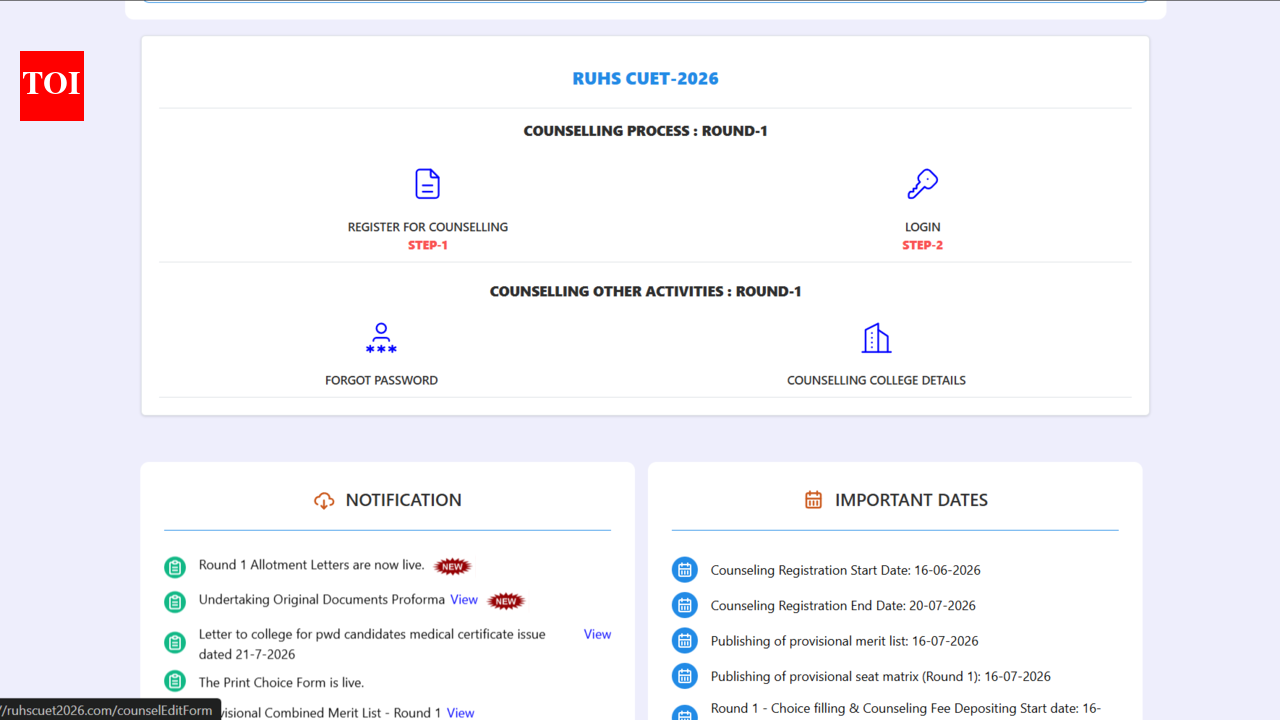The height and width of the screenshot is (720, 1280).
Task: Click the Login key icon
Action: tap(922, 184)
